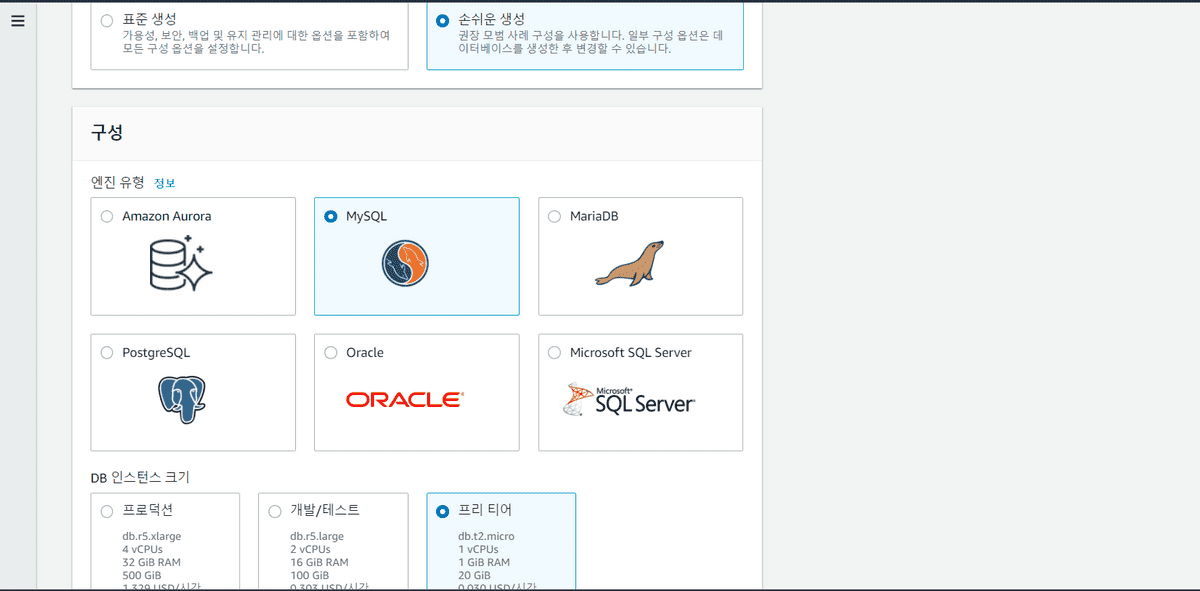The image size is (1200, 591).
Task: Click the red ORACLE logo
Action: coord(405,400)
